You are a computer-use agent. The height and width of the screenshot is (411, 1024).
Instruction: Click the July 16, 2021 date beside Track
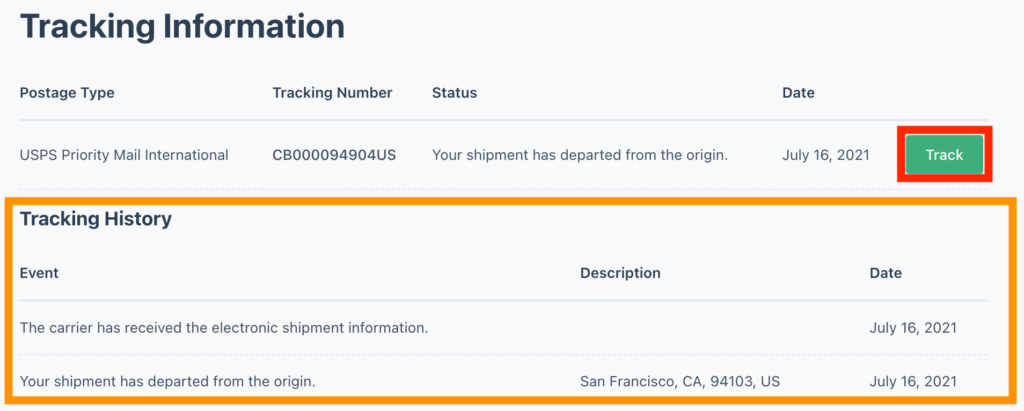pos(825,155)
